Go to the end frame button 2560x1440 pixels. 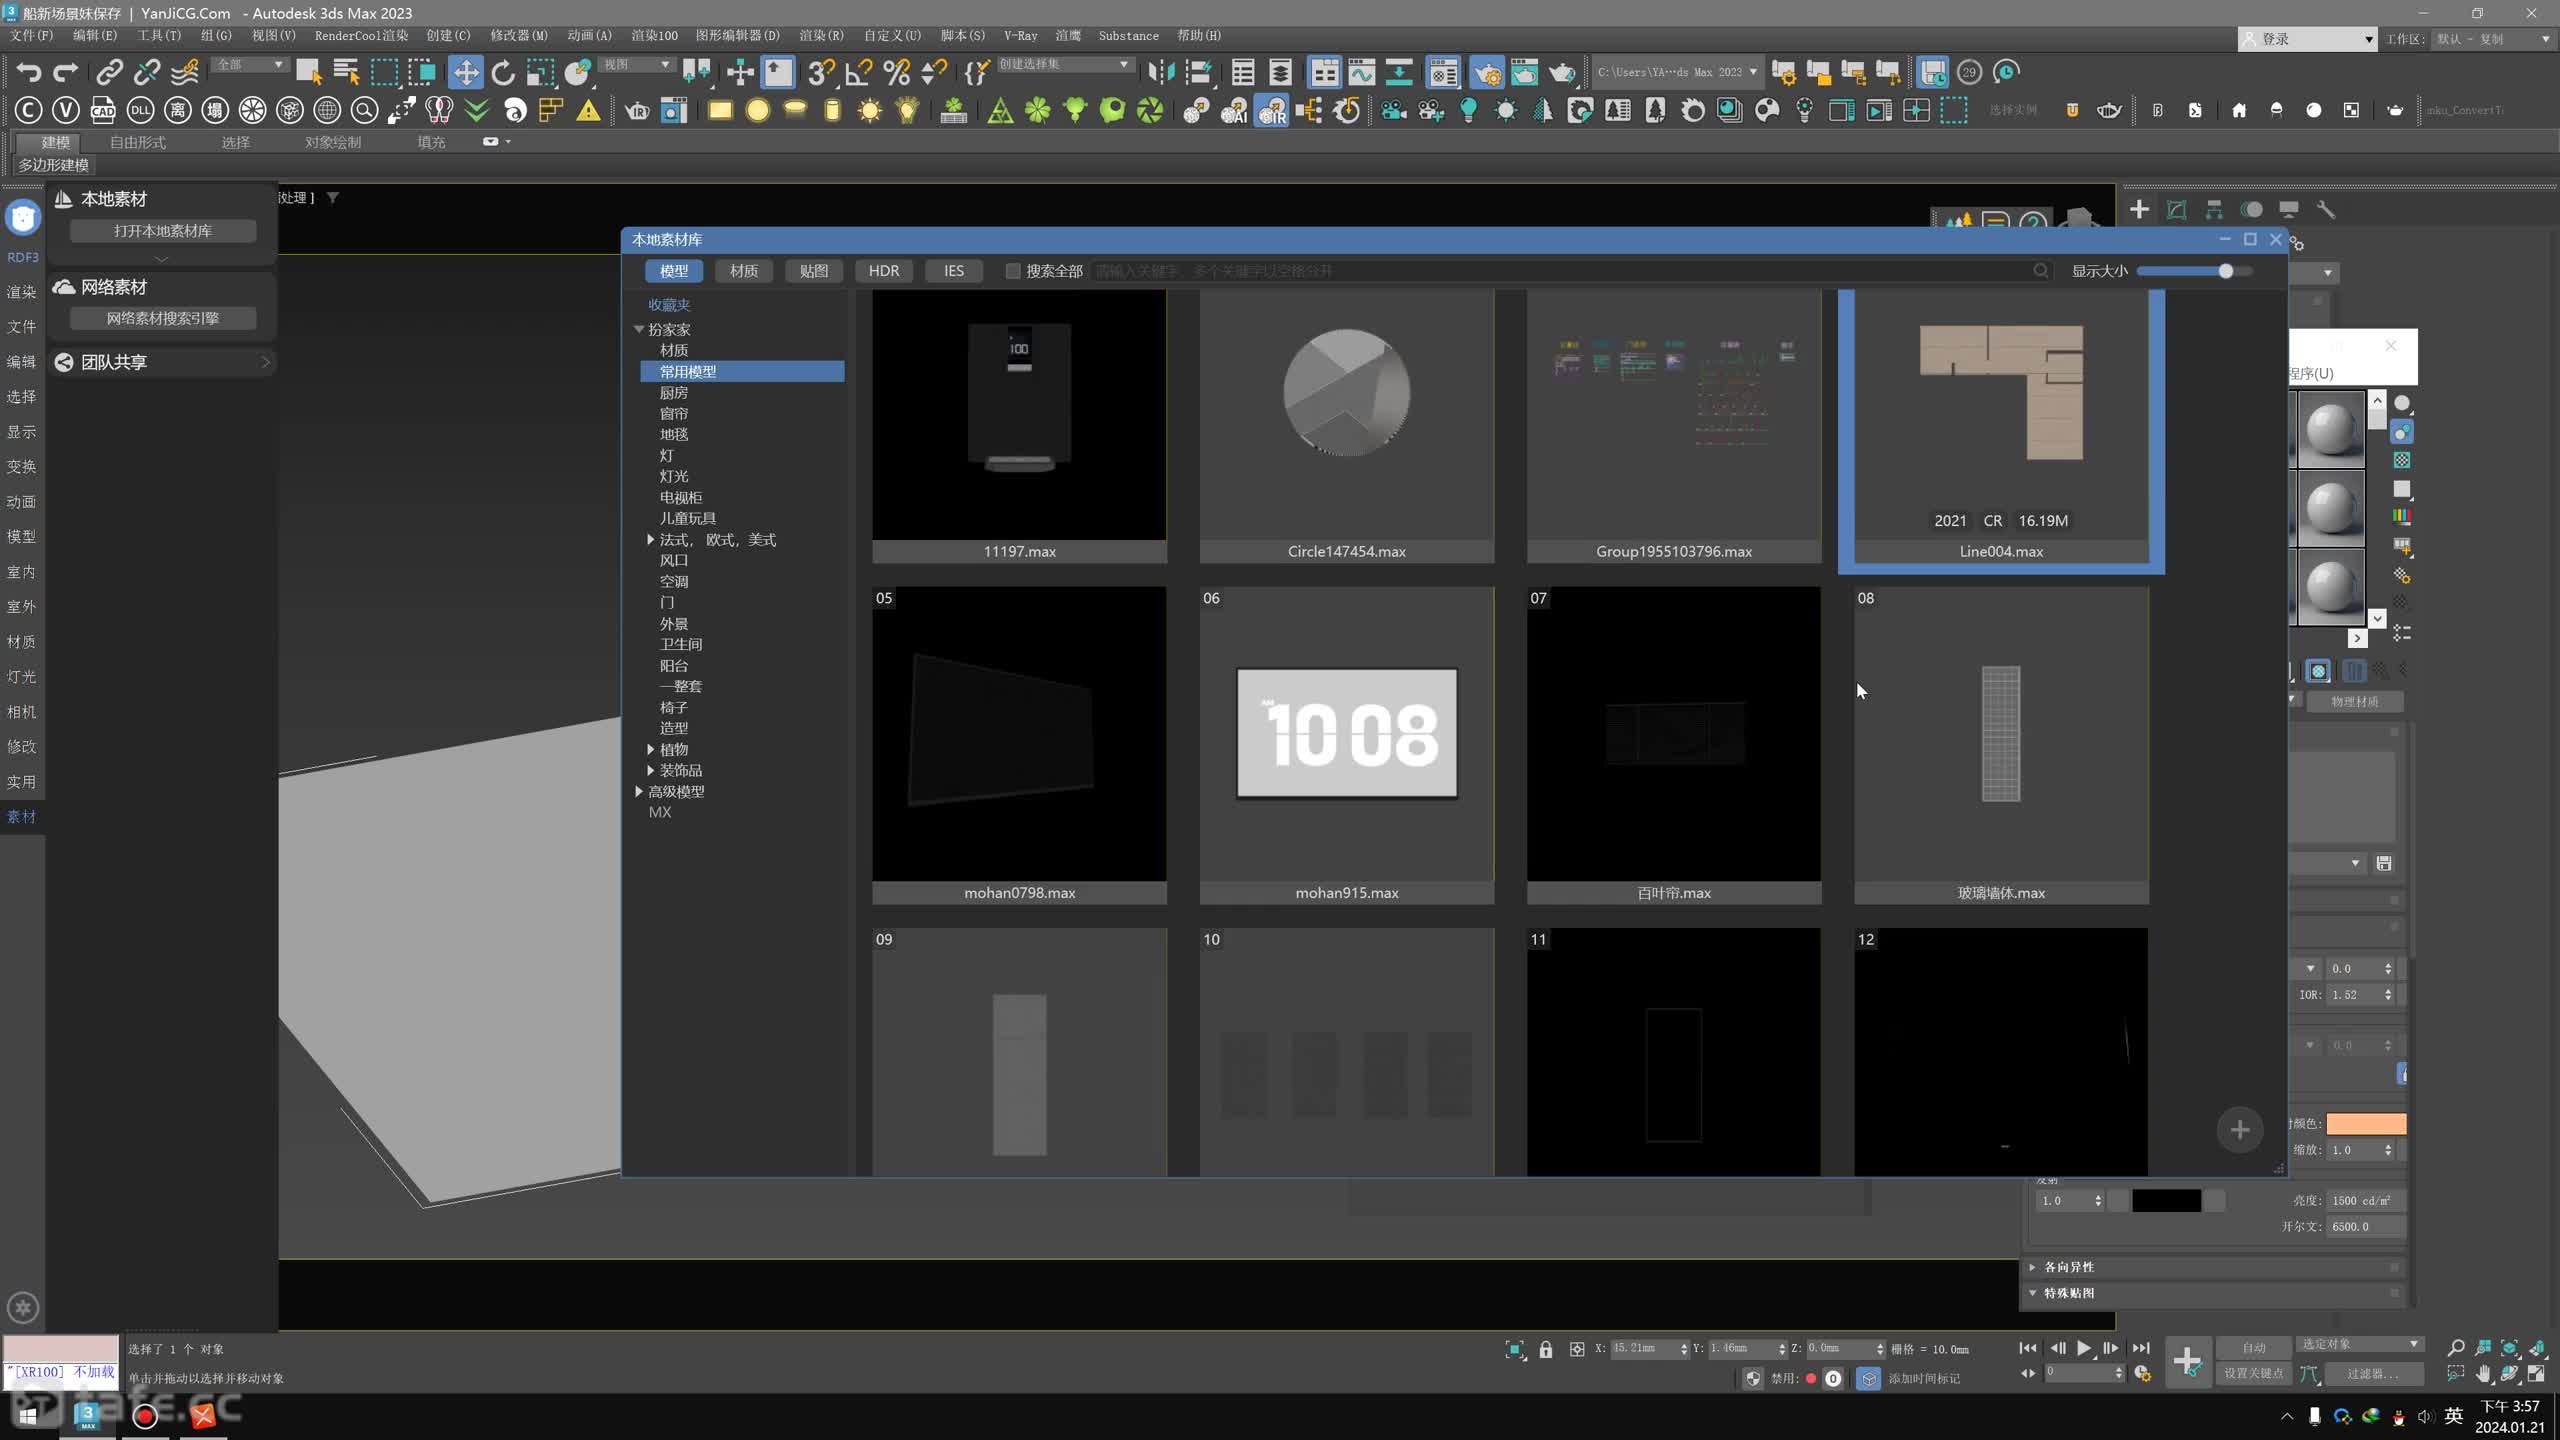point(2140,1348)
